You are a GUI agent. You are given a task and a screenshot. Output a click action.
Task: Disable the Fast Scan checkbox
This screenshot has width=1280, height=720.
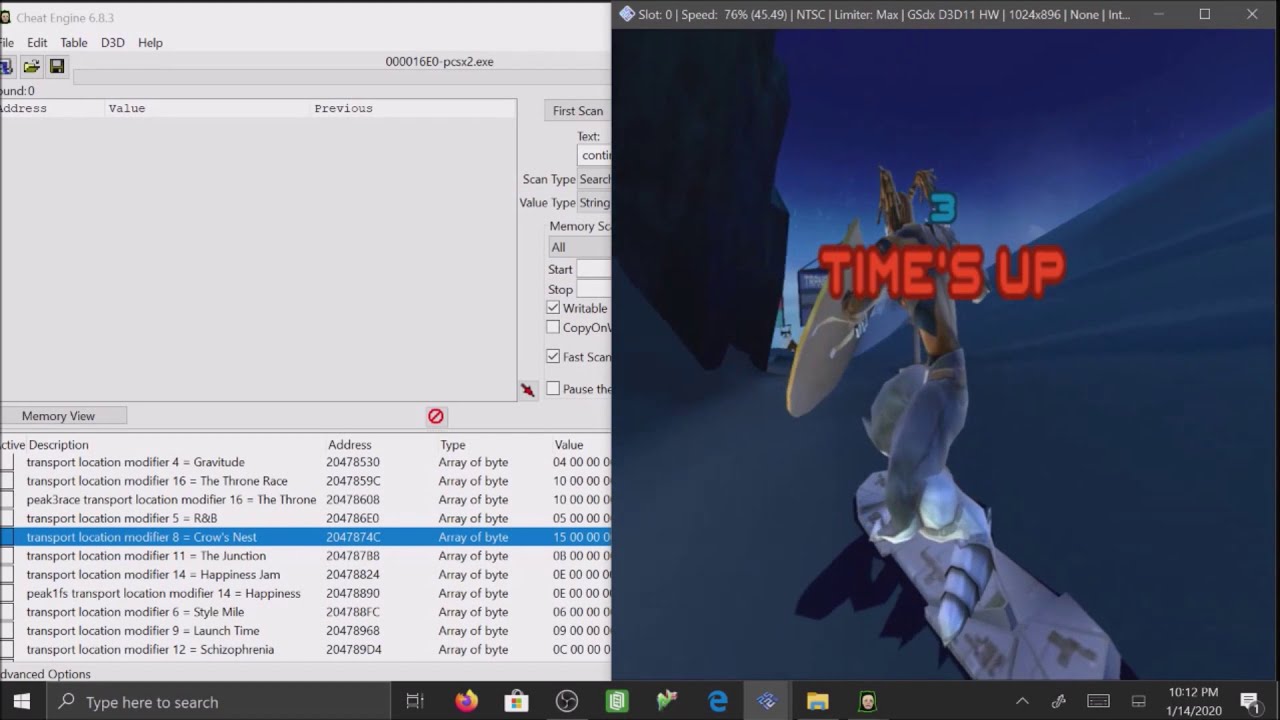point(553,357)
